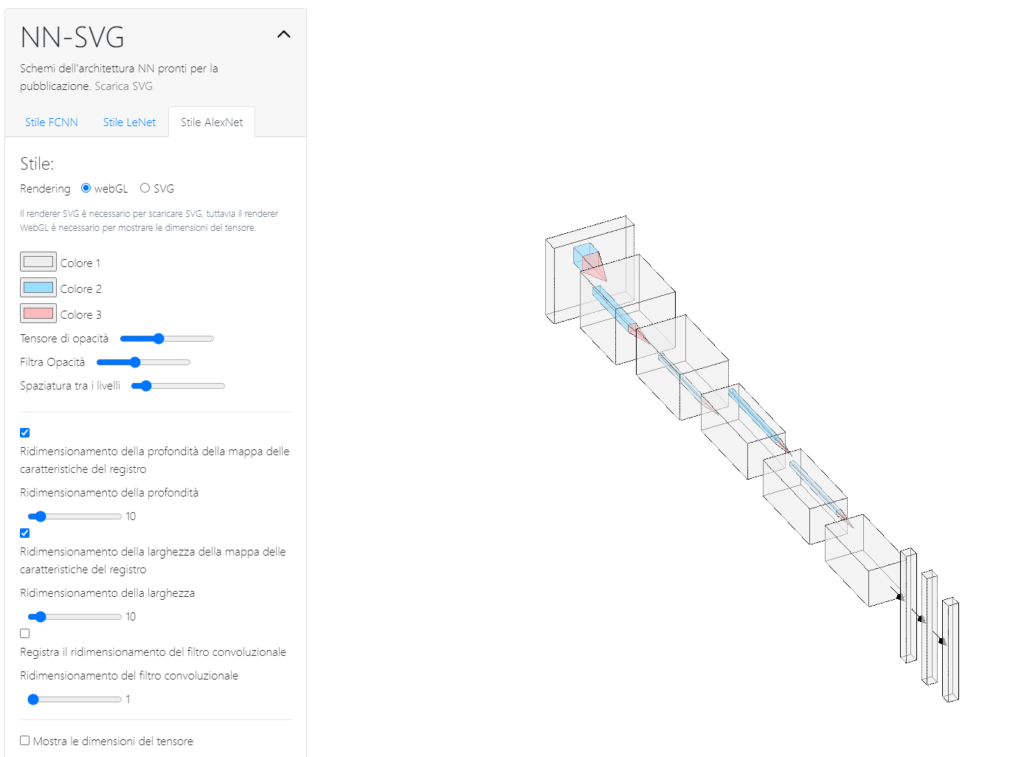Viewport: 1024px width, 757px height.
Task: Open the Colore 2 blue swatch
Action: click(38, 288)
